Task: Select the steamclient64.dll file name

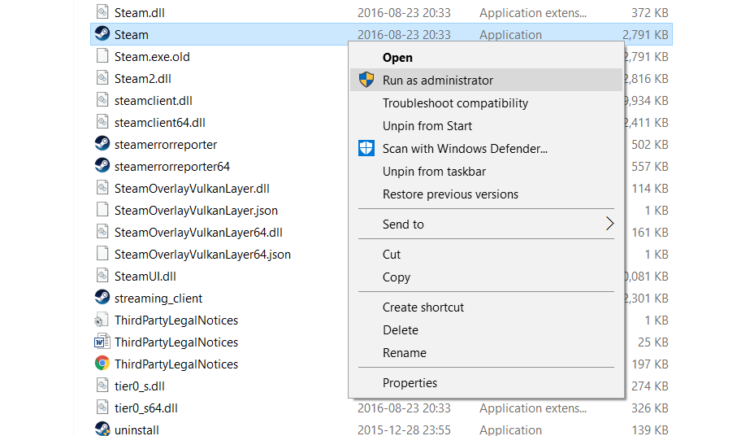Action: [x=160, y=122]
